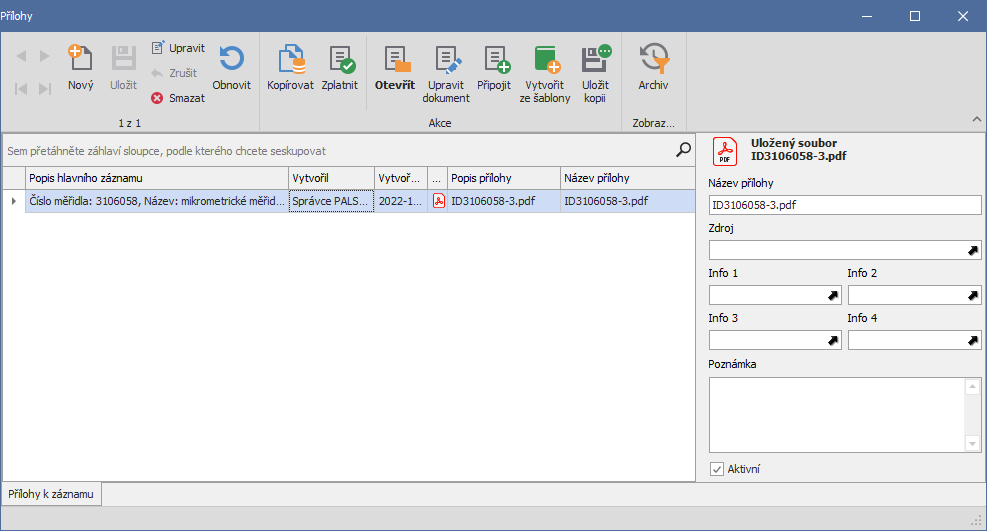This screenshot has width=987, height=531.
Task: Show archive with Archiv filter
Action: (653, 68)
